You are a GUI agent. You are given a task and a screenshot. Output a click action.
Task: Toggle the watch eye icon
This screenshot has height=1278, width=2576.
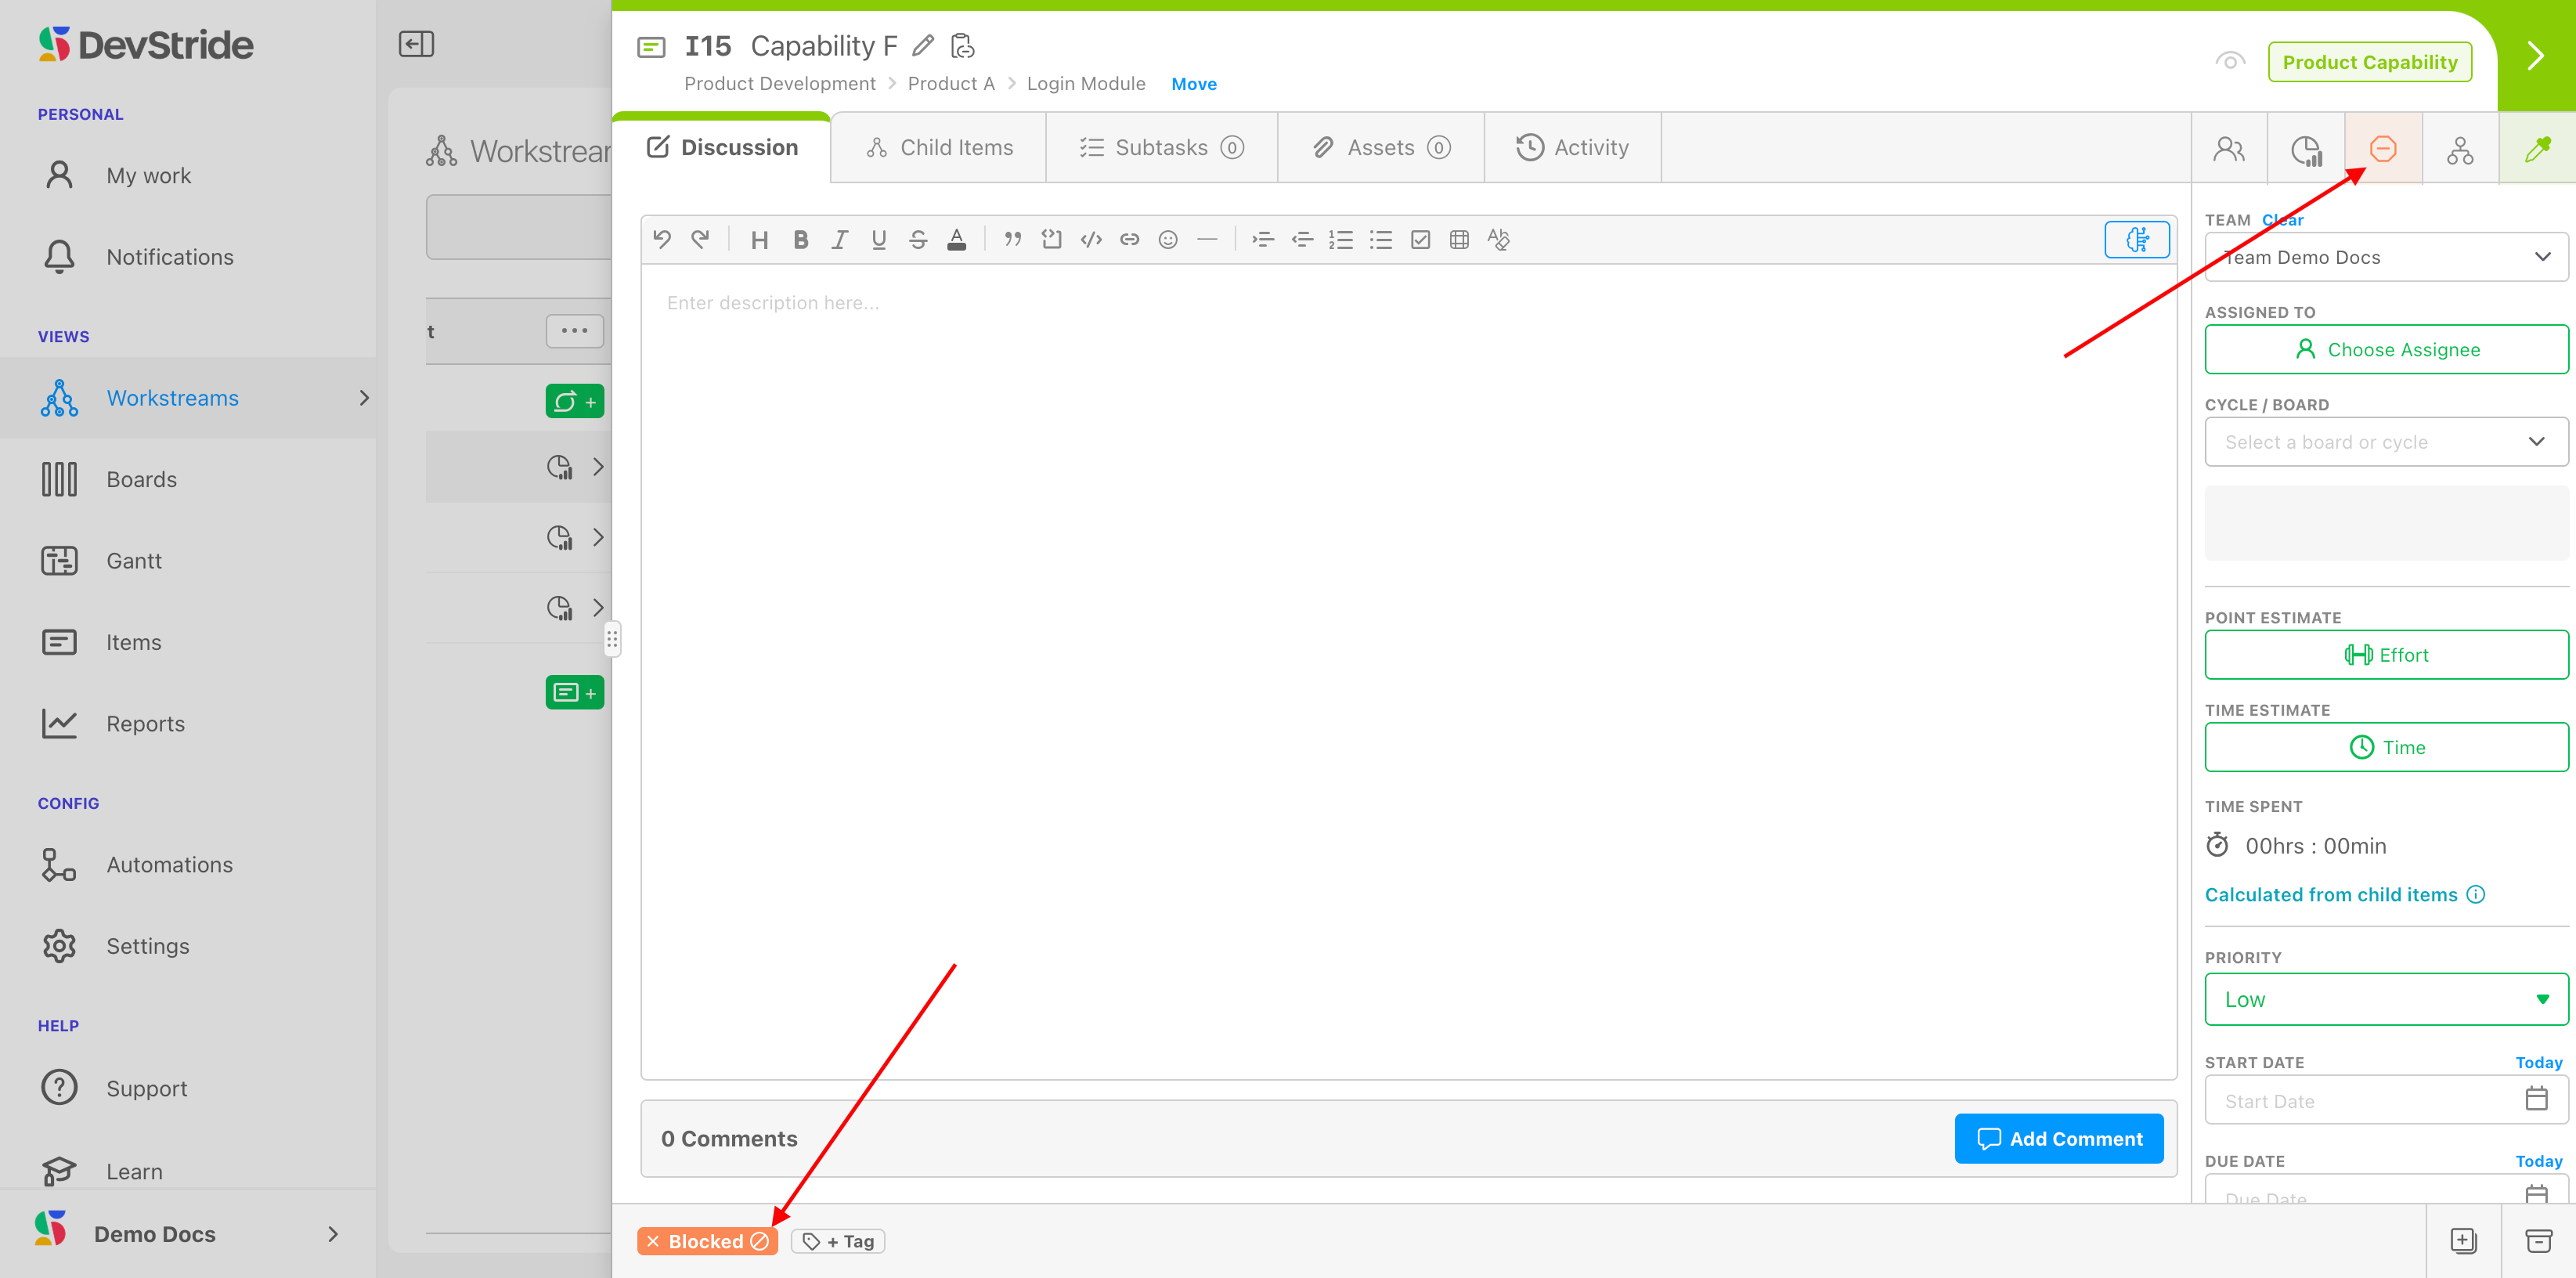[x=2229, y=62]
